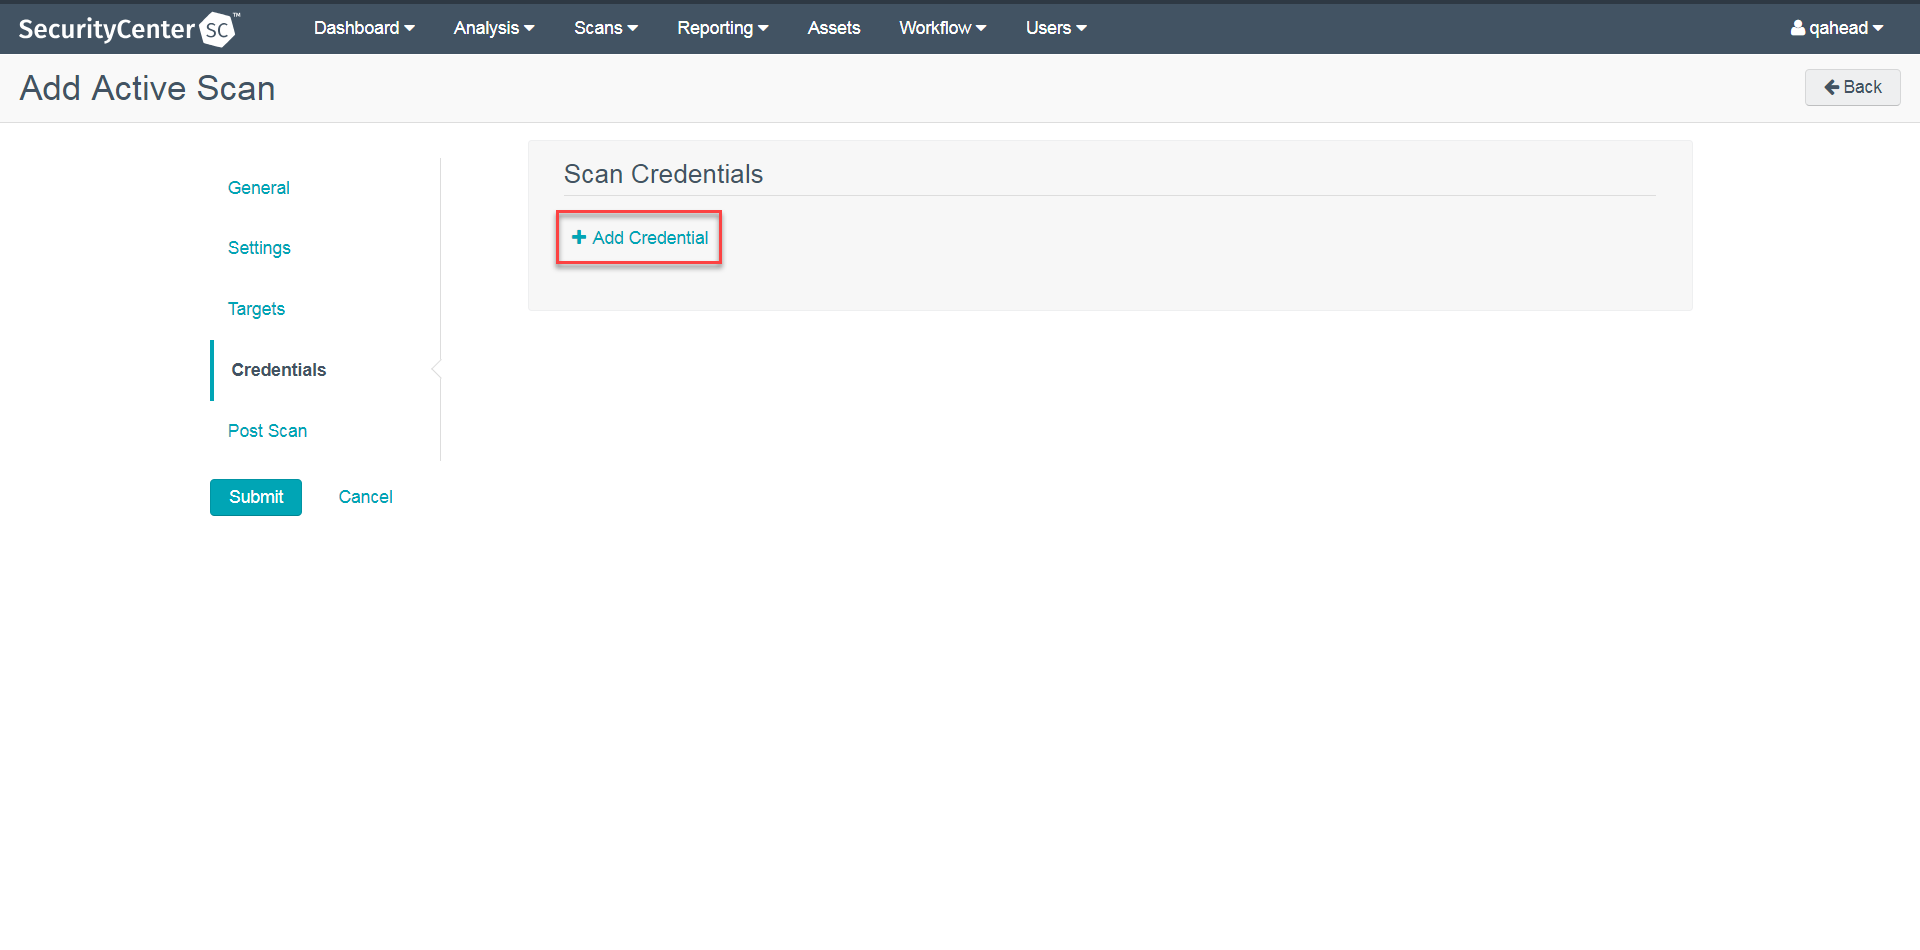
Task: Click the plus icon beside Add Credential
Action: (x=578, y=237)
